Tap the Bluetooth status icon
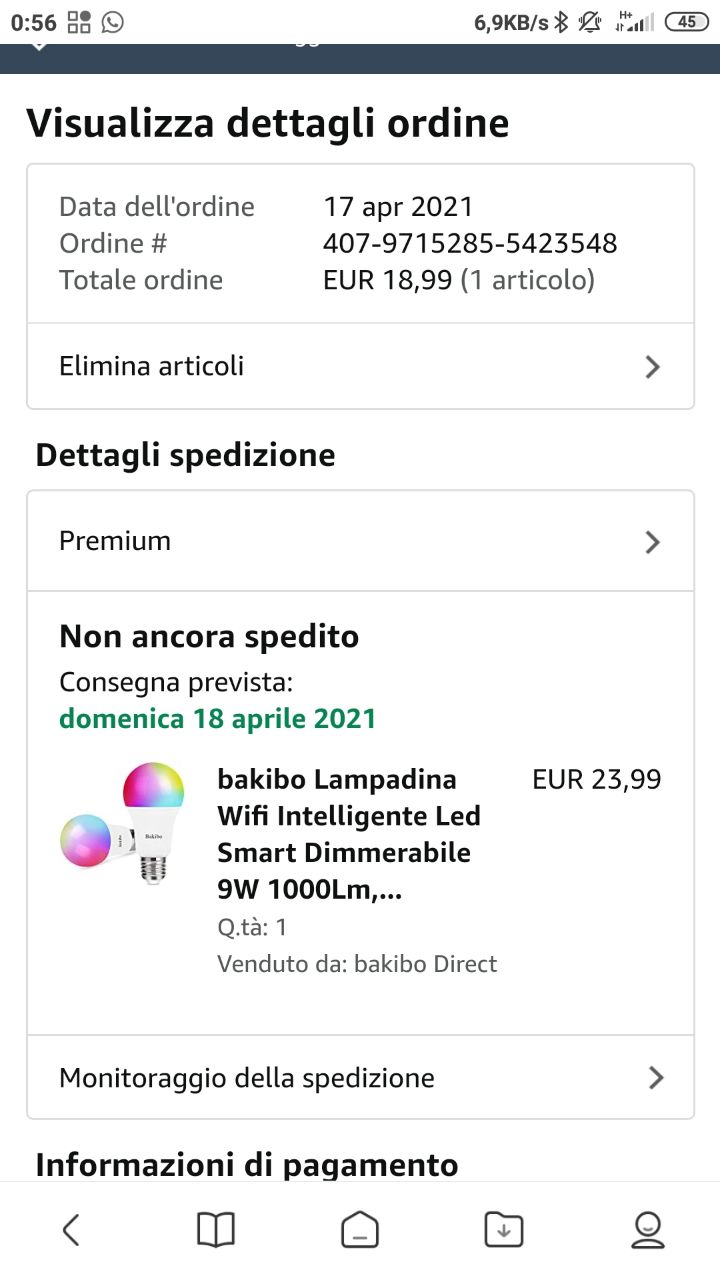This screenshot has width=720, height=1280. [562, 22]
